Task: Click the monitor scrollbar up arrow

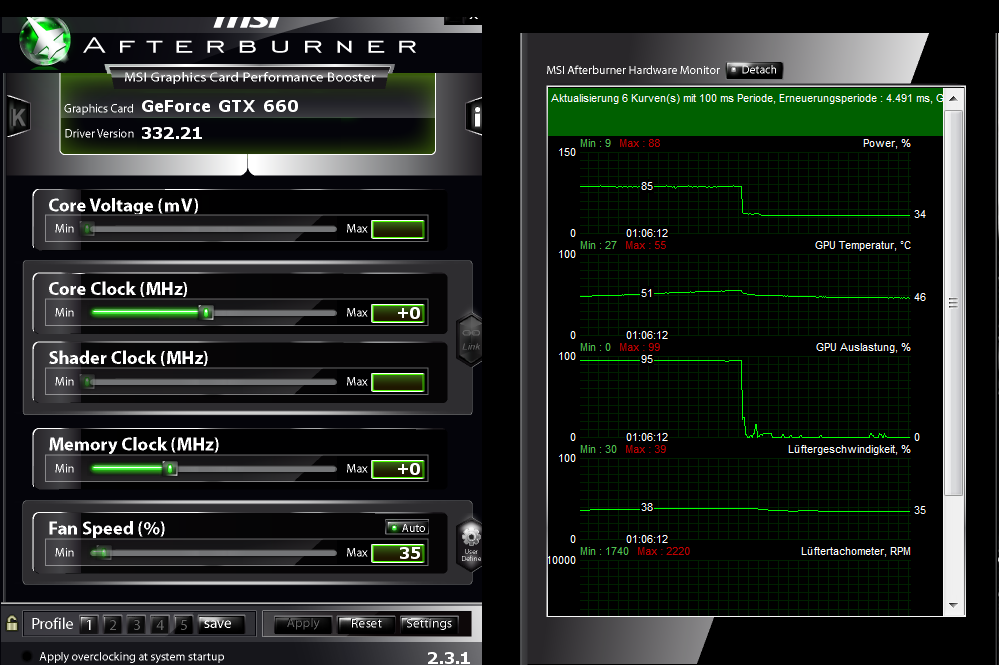Action: click(x=953, y=99)
